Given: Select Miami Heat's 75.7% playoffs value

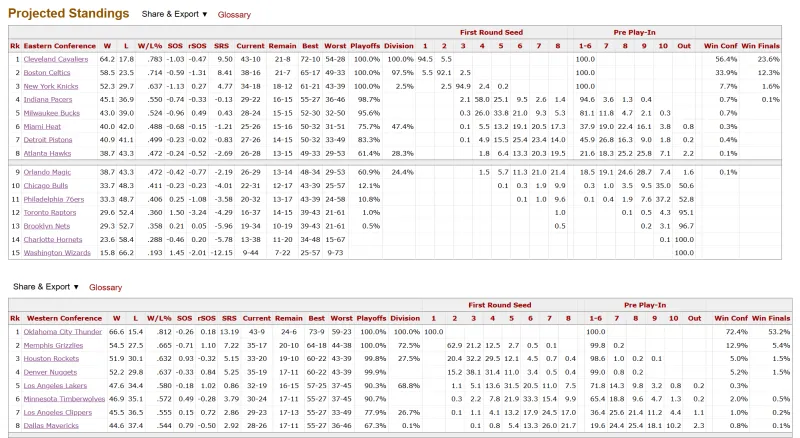Looking at the screenshot, I should (368, 127).
